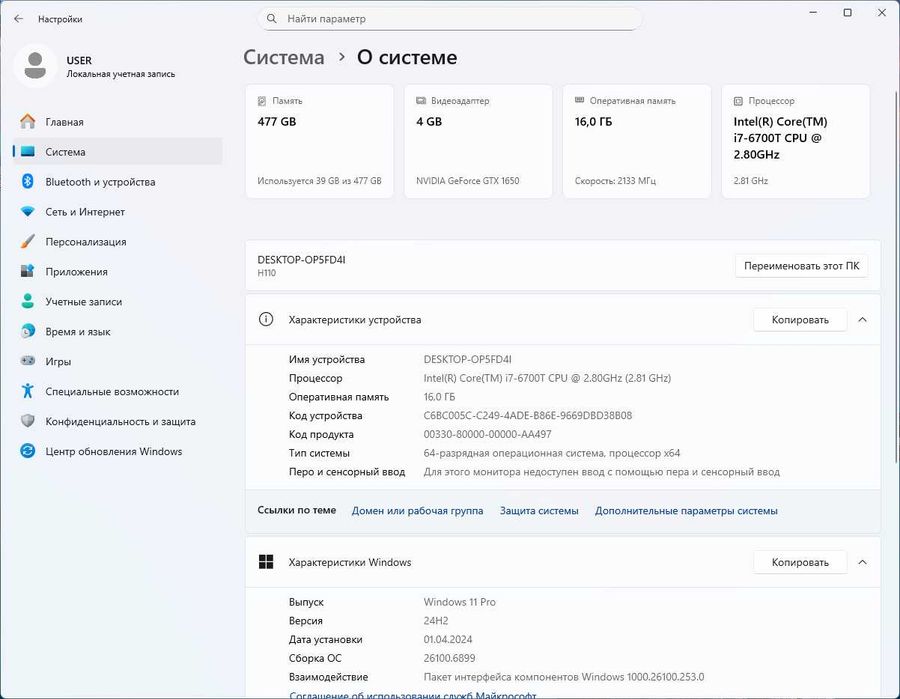
Task: Click Сборка ОС value 26100.6899
Action: click(449, 658)
